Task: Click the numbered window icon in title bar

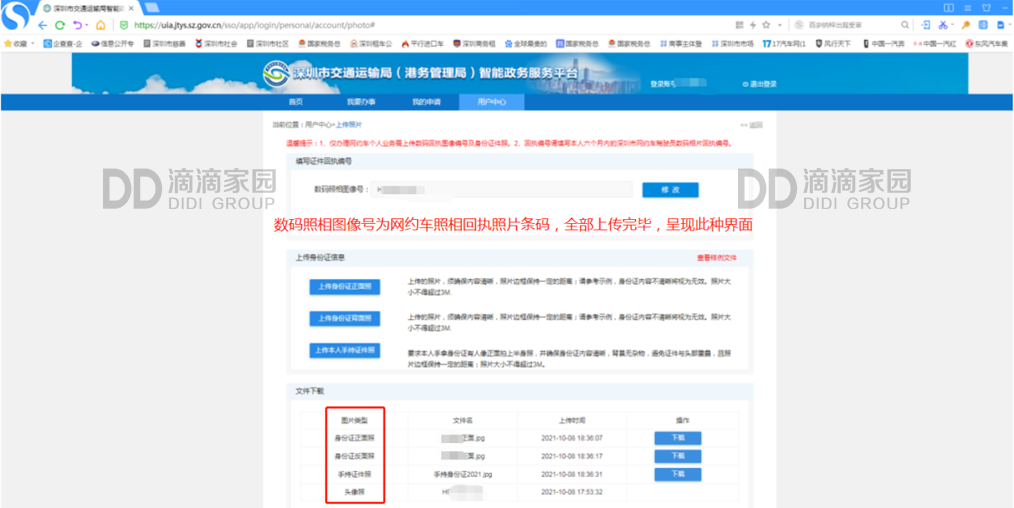Action: [x=949, y=8]
